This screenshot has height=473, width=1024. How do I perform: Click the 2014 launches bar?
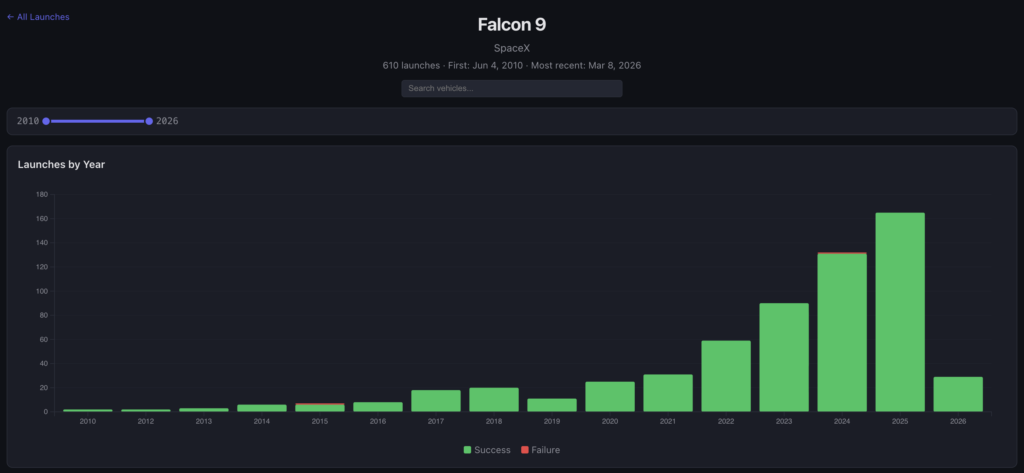(x=262, y=408)
